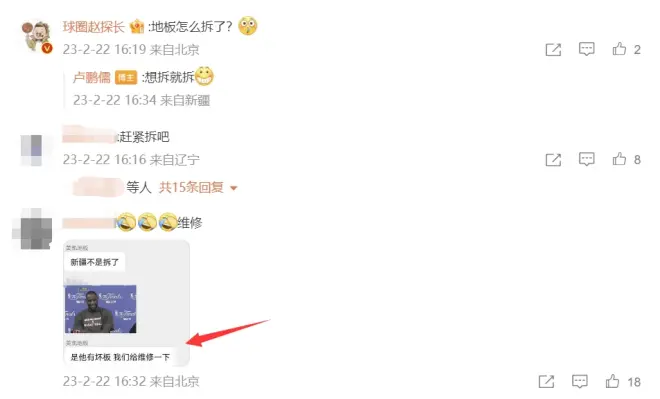Open reply box for 赶紧拆吧 comment
The image size is (660, 399).
586,160
